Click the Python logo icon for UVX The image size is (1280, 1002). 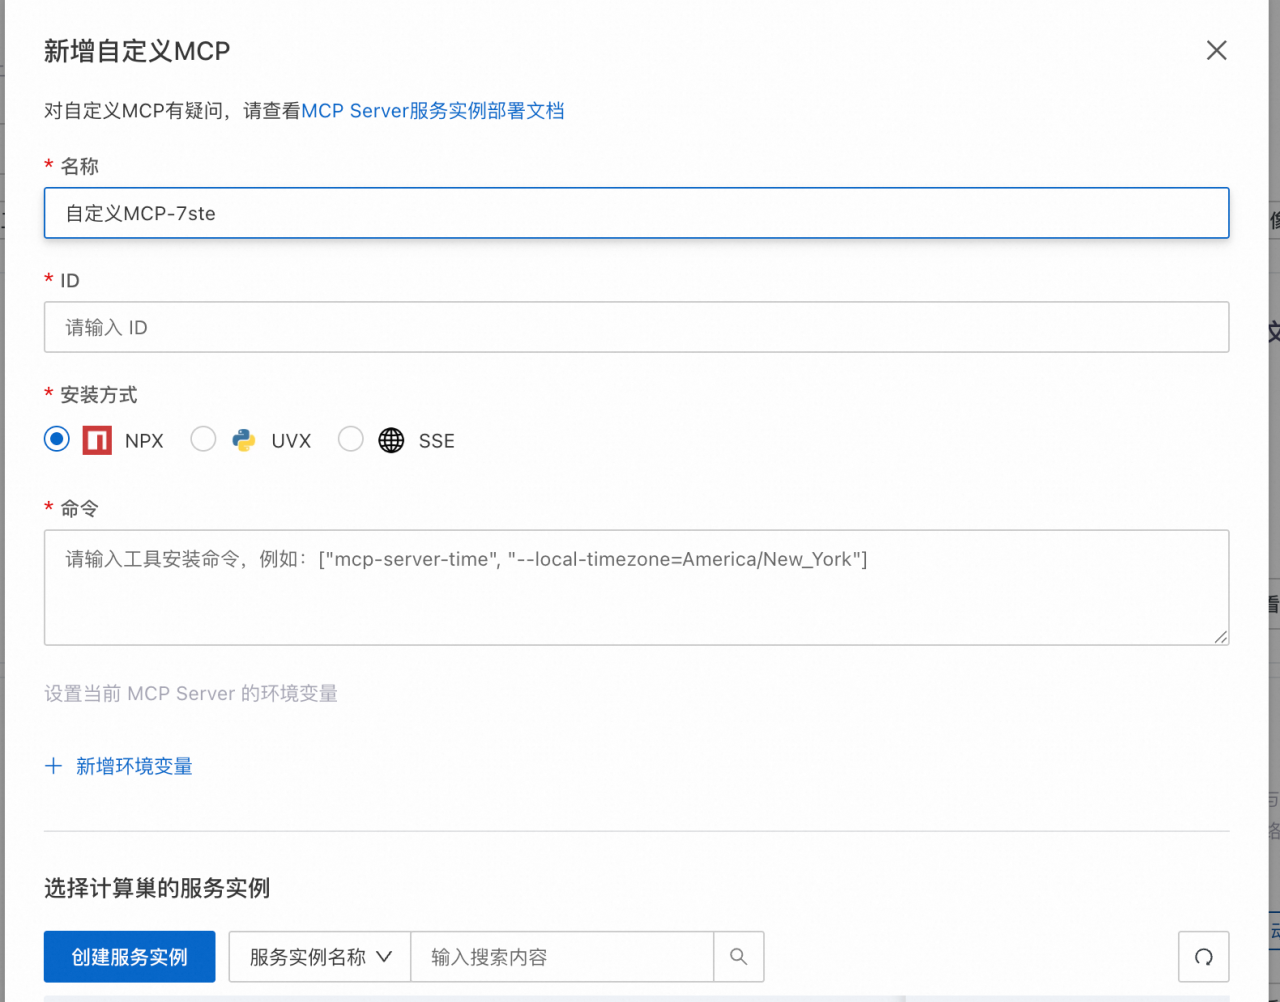click(243, 440)
